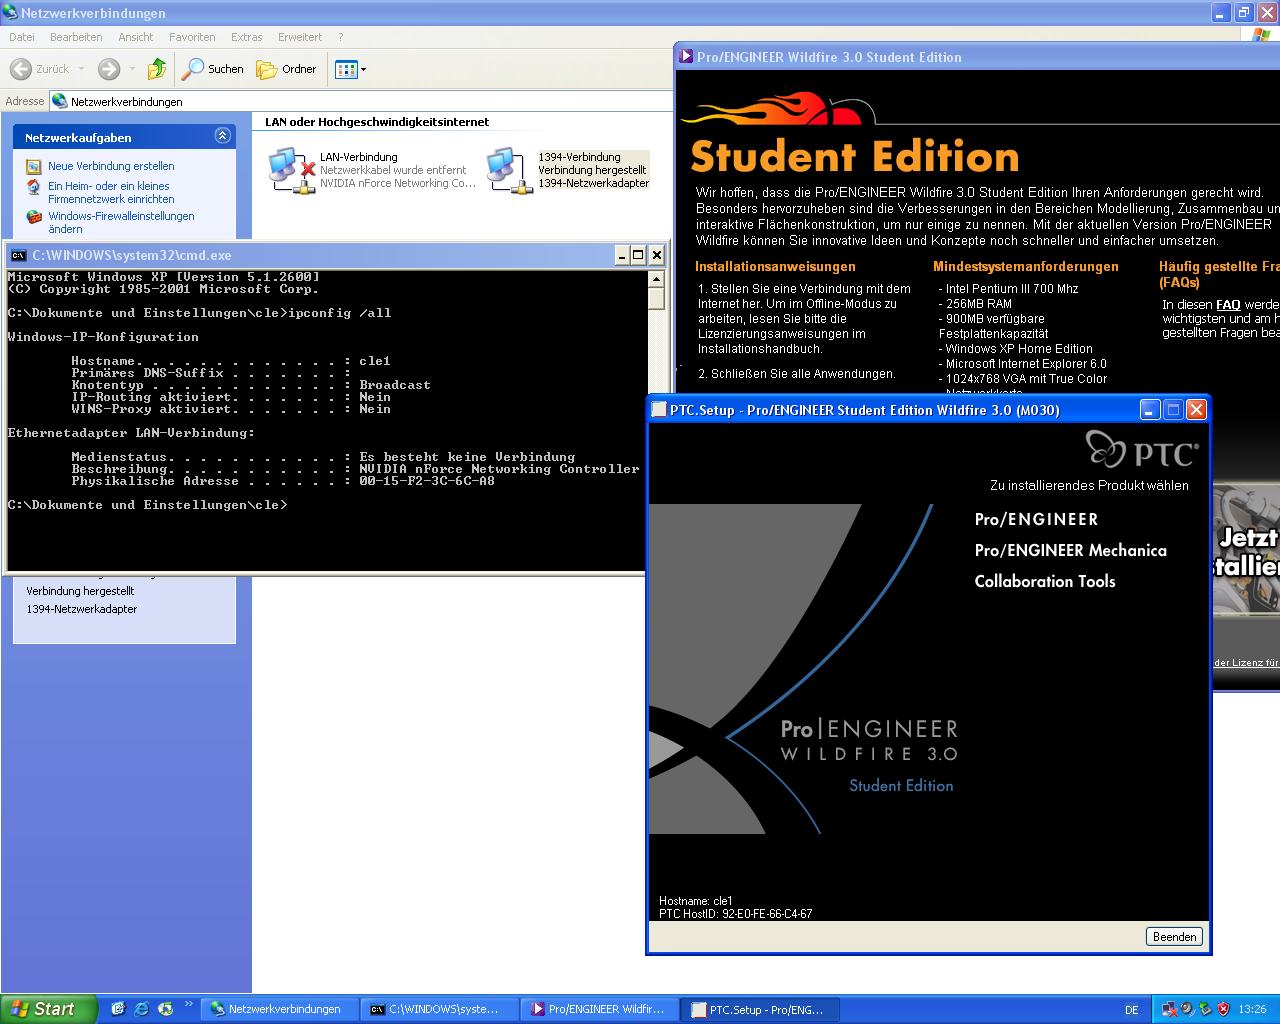Open the Favoriten menu
This screenshot has height=1024, width=1280.
(x=192, y=37)
